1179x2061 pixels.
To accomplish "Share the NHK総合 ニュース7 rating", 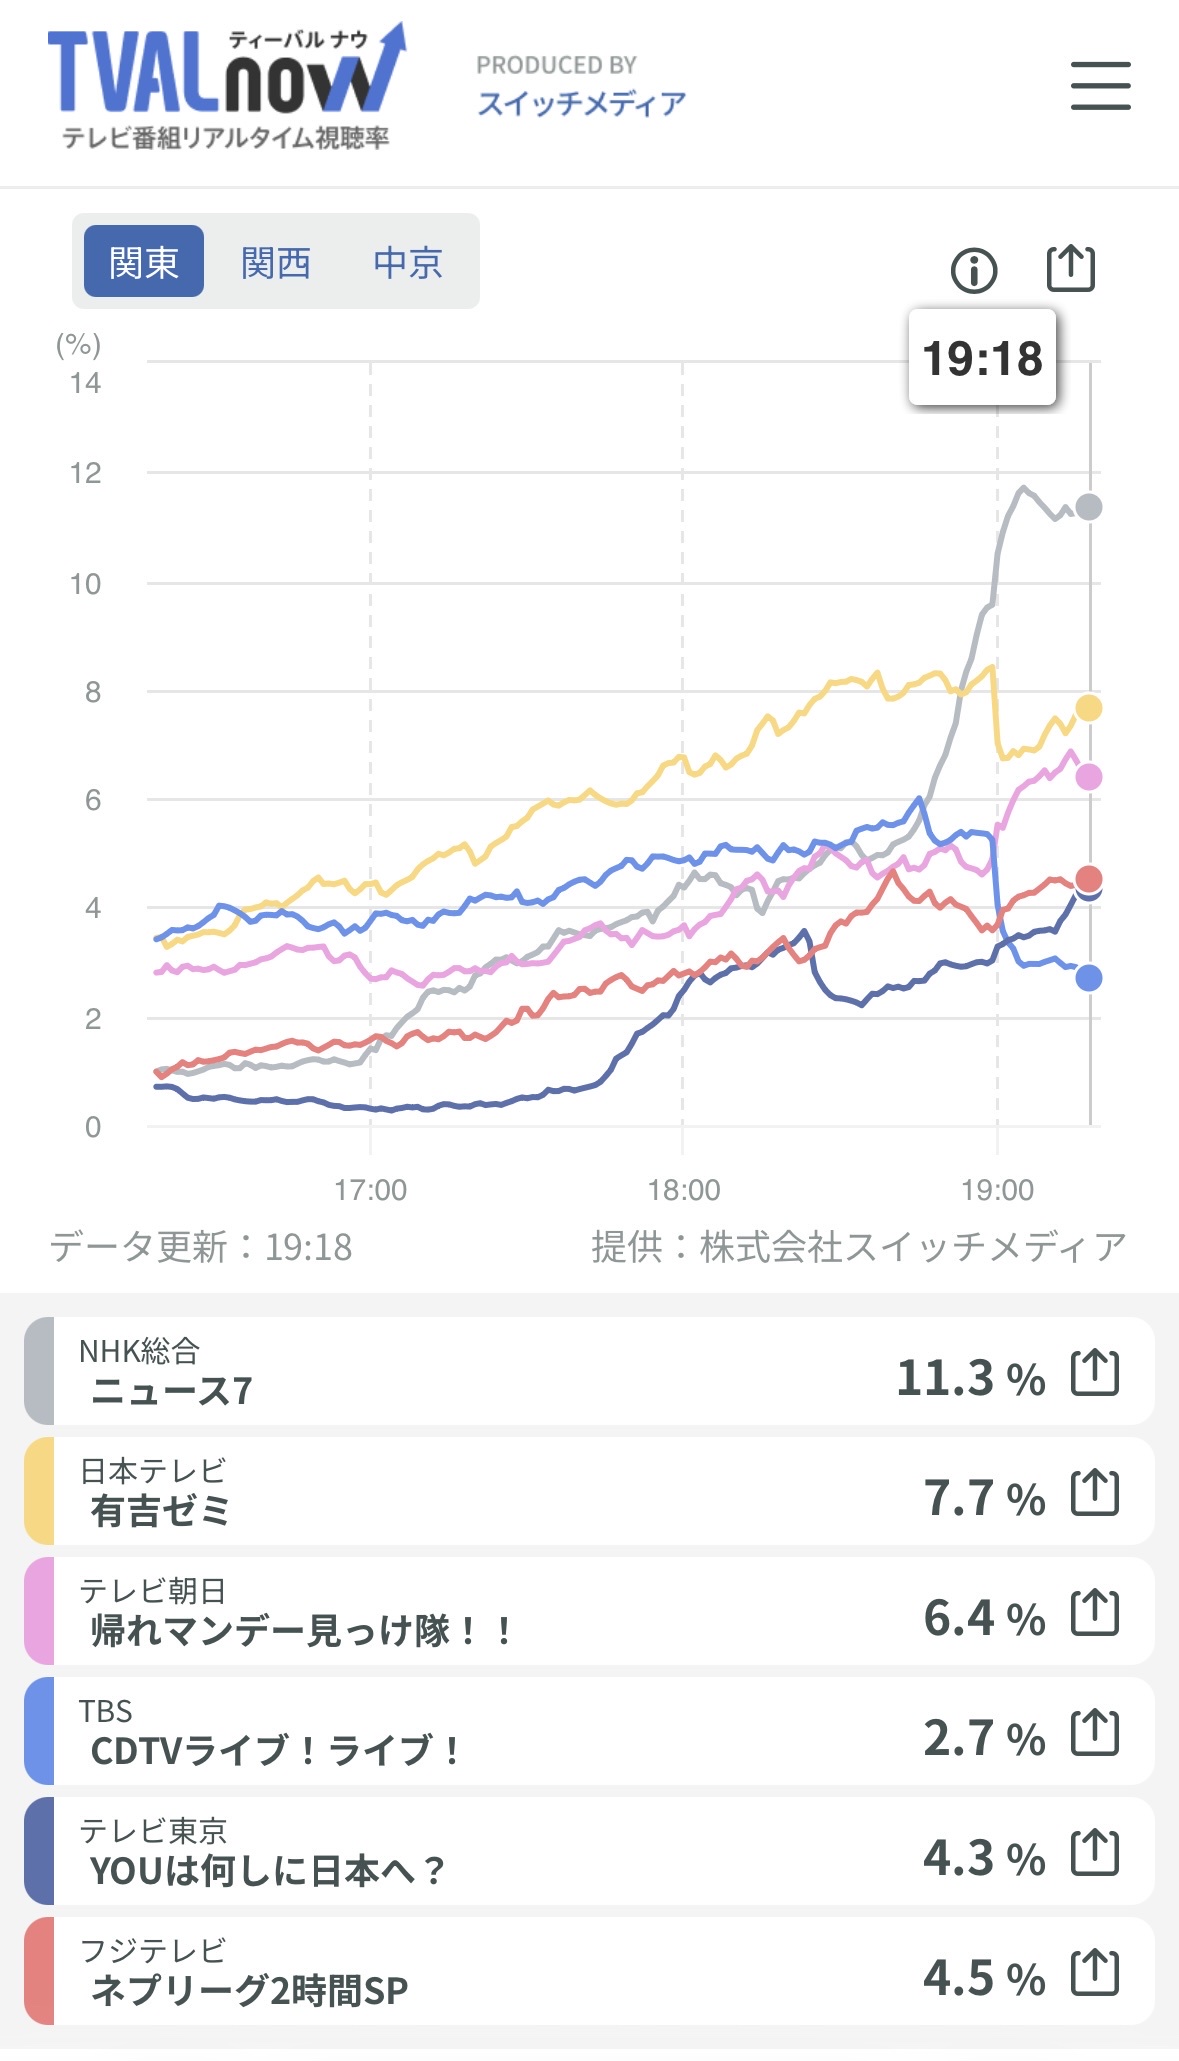I will 1094,1373.
